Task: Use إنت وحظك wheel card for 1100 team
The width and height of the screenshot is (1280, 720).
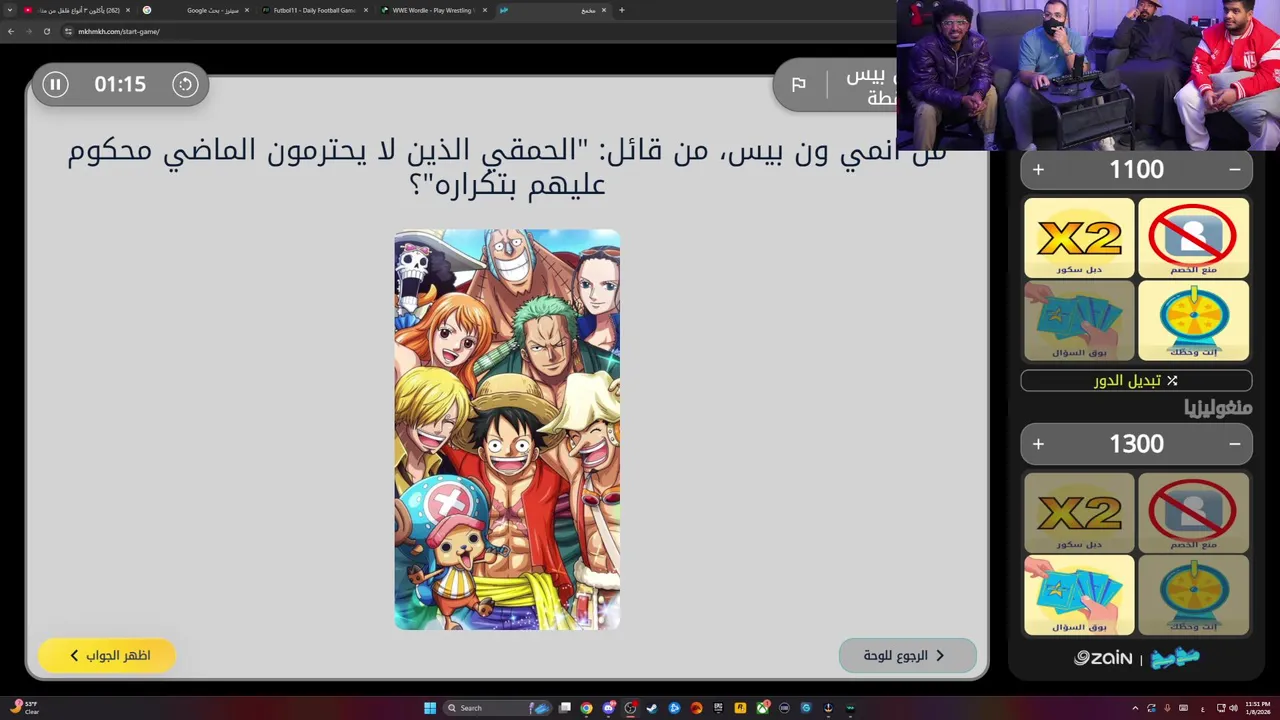Action: point(1193,320)
